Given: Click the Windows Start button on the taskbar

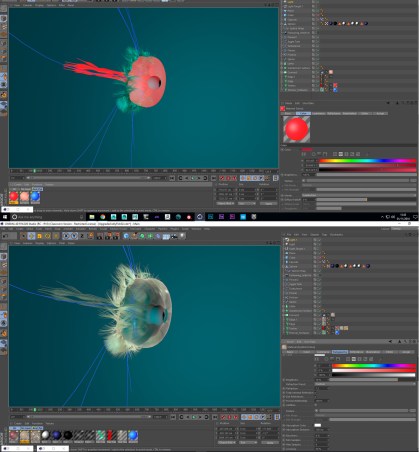Looking at the screenshot, I should click(x=5, y=217).
